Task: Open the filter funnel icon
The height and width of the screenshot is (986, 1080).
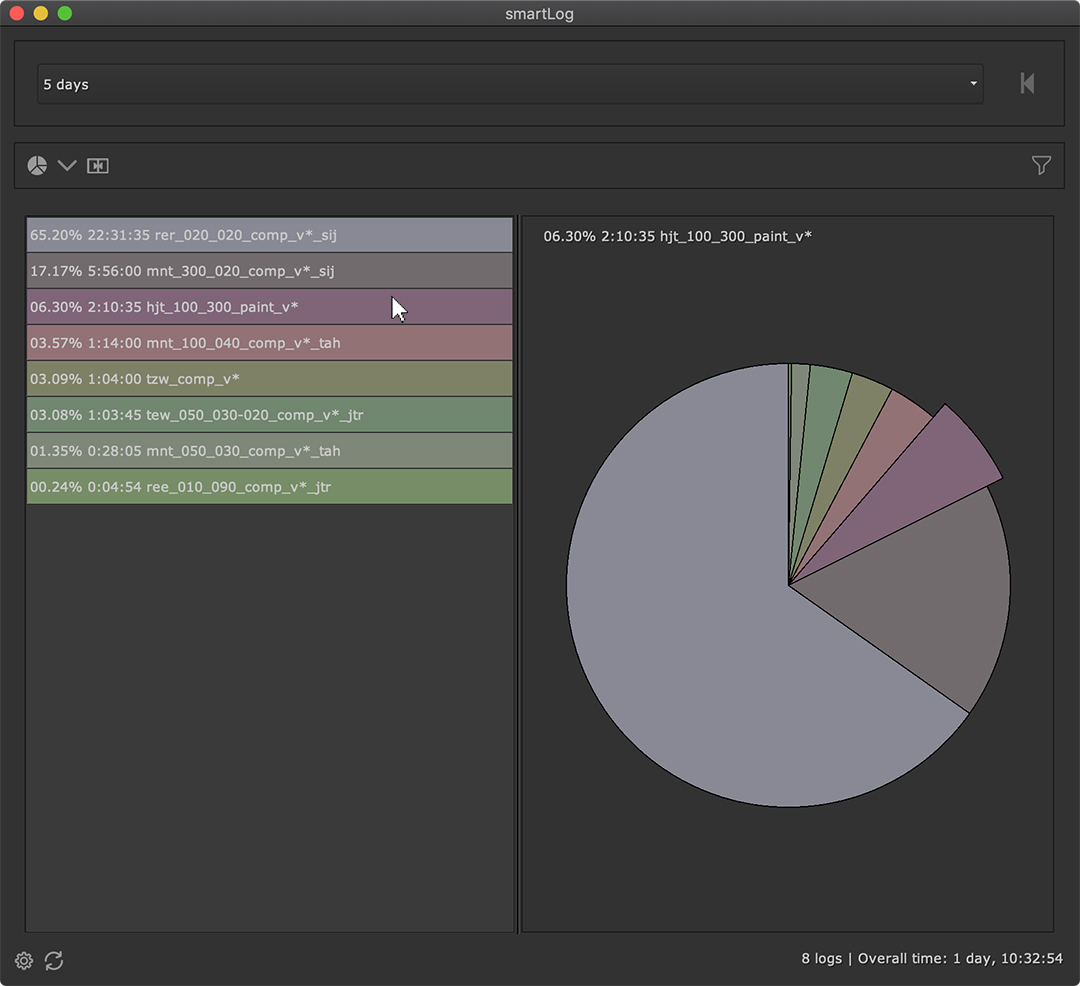Action: pos(1041,165)
